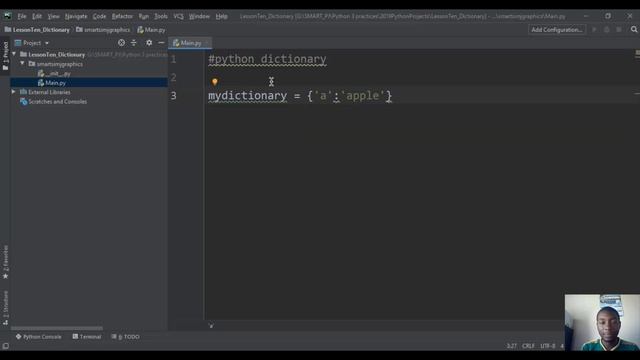Click the Debug bug icon
The height and width of the screenshot is (360, 640).
coord(607,30)
